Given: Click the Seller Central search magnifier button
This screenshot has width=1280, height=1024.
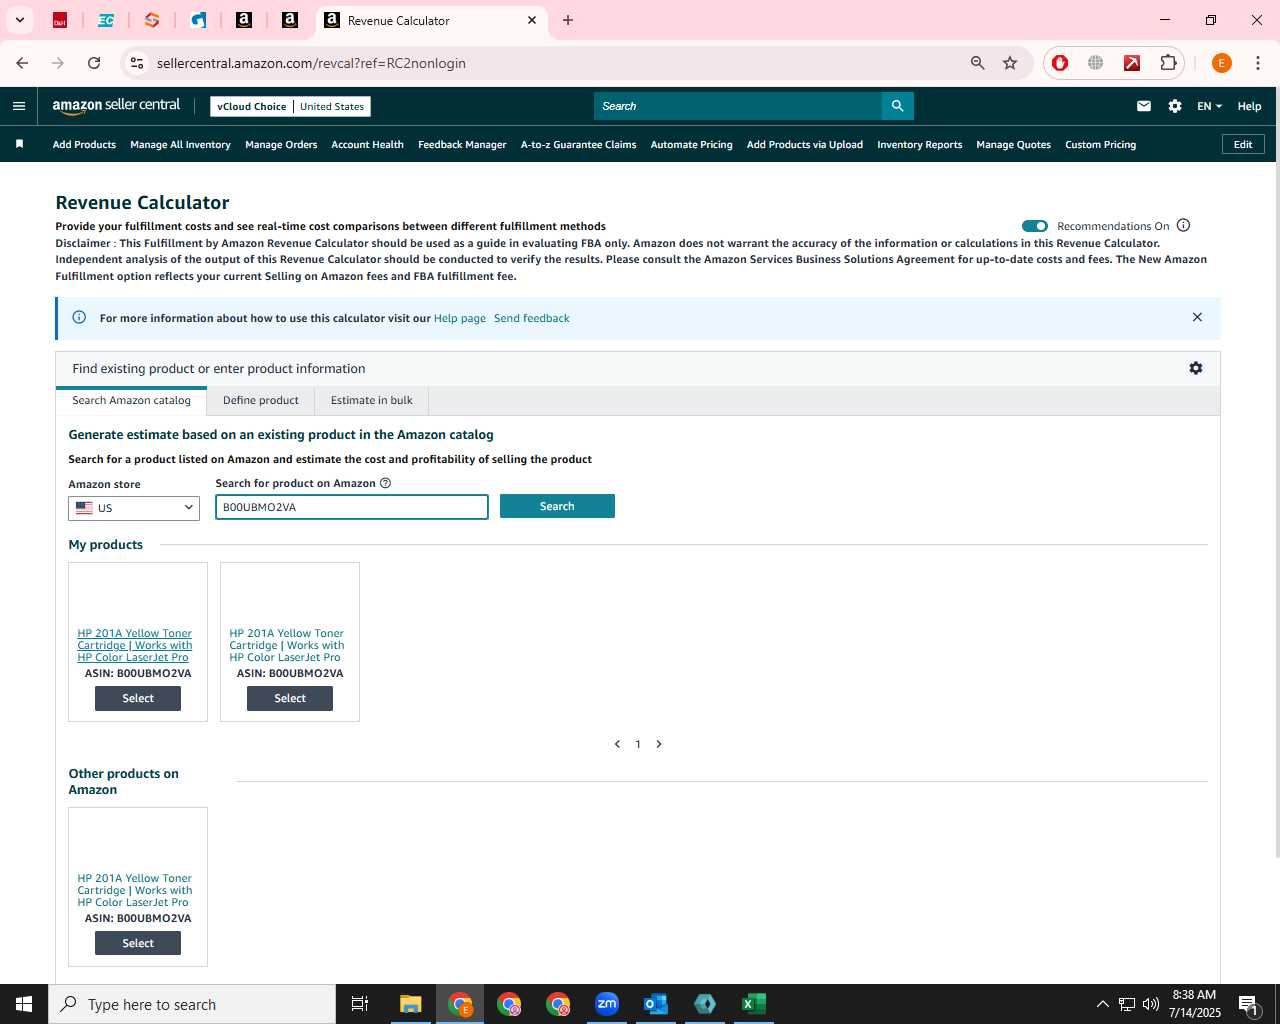Looking at the screenshot, I should (897, 106).
